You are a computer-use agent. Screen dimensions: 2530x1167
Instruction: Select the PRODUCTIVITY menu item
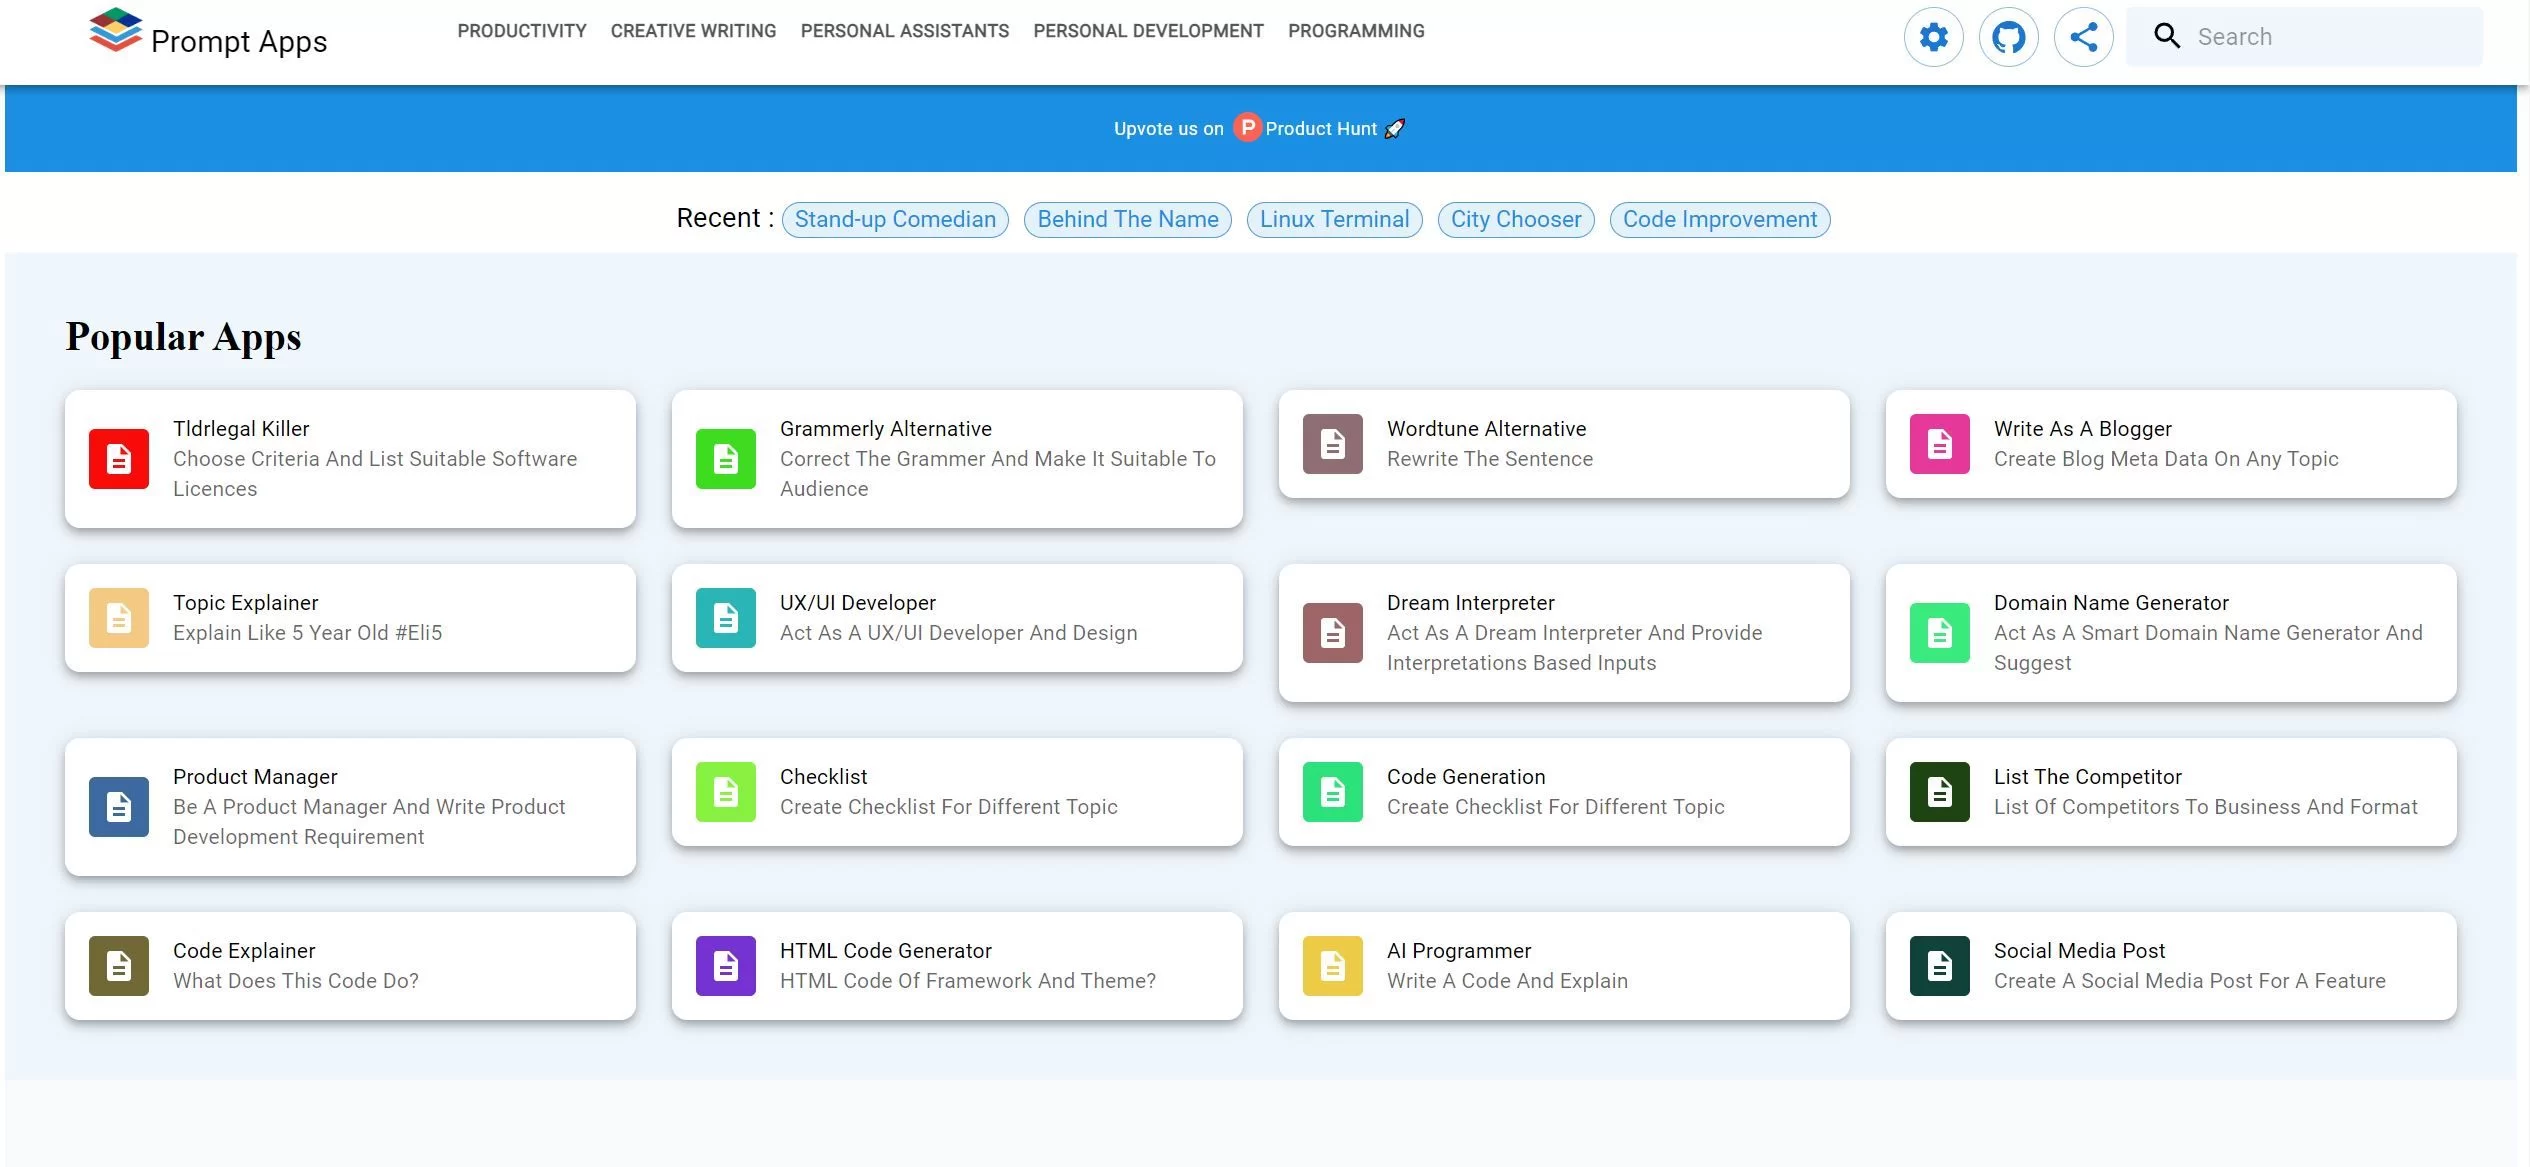tap(521, 31)
